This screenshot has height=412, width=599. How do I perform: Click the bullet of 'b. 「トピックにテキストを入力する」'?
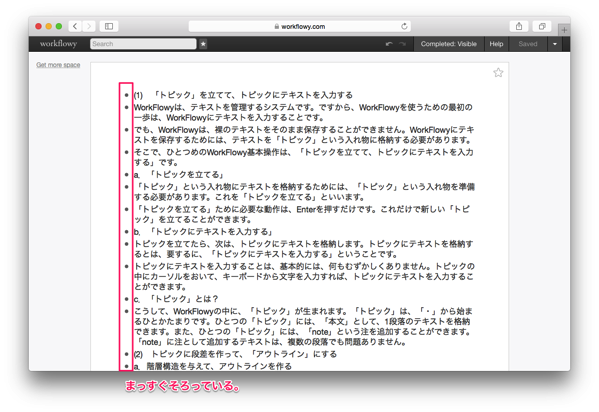(x=126, y=232)
